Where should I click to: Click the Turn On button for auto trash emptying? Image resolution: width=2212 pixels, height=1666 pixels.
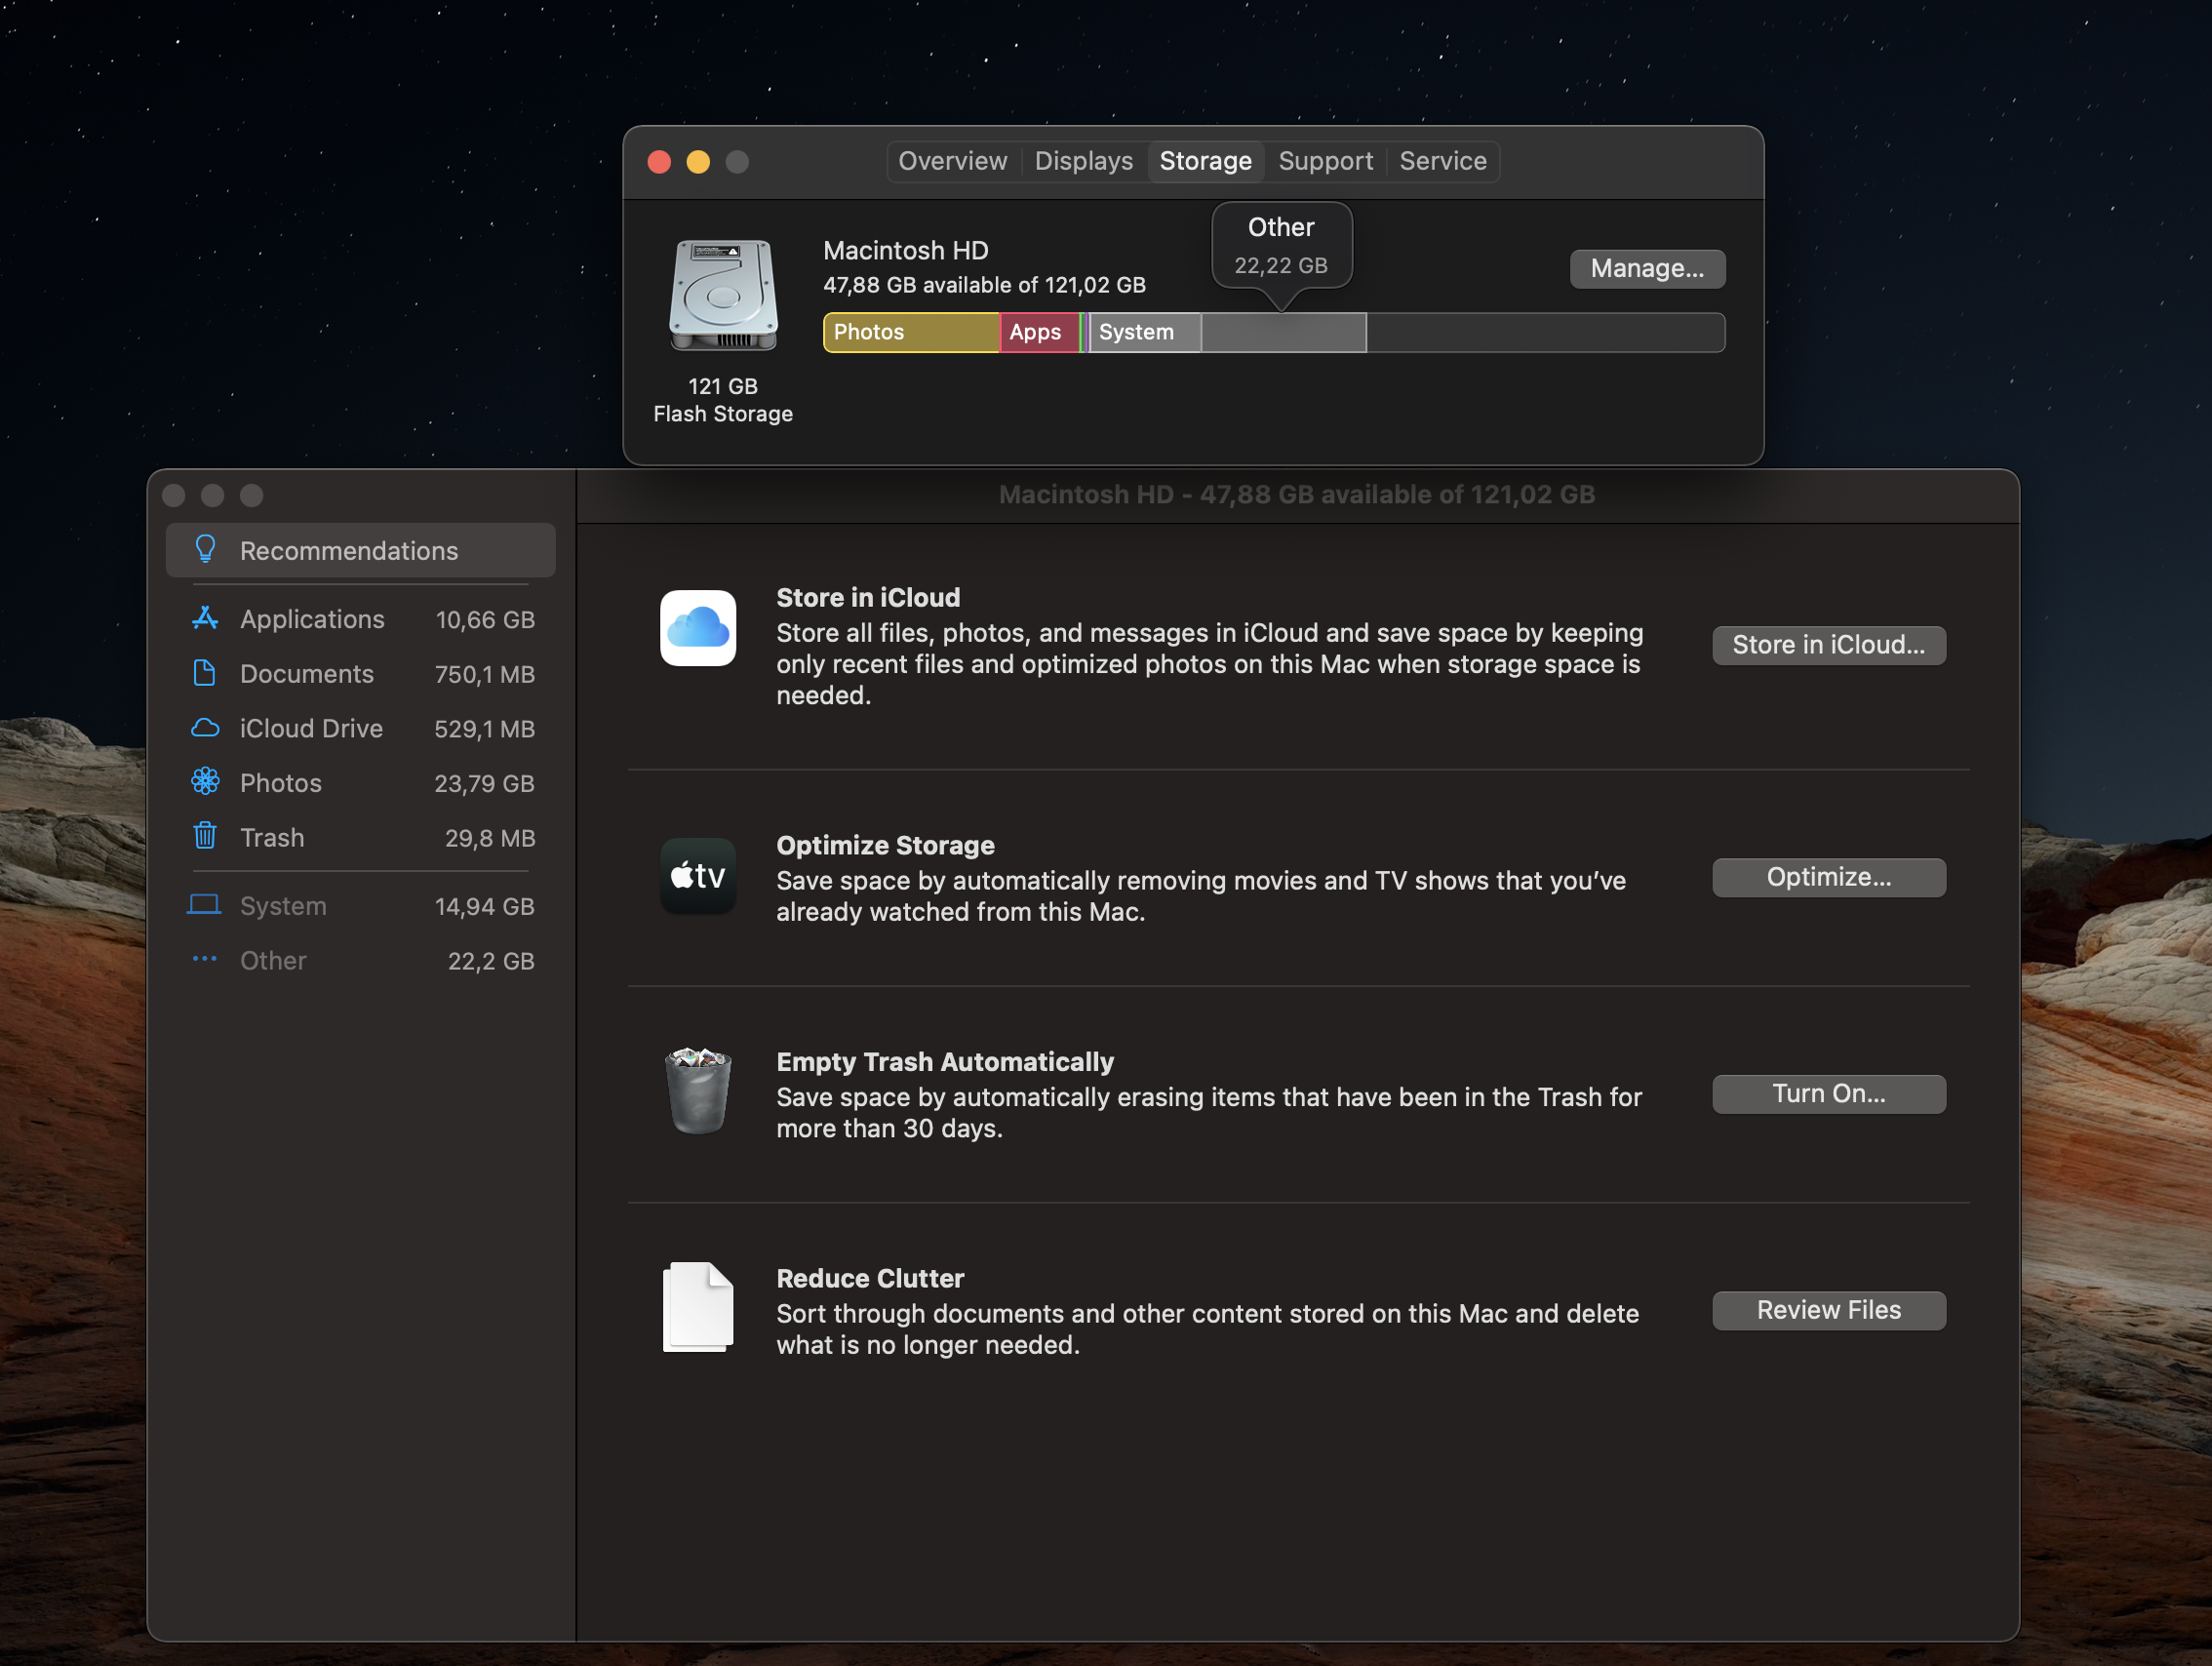(x=1828, y=1093)
